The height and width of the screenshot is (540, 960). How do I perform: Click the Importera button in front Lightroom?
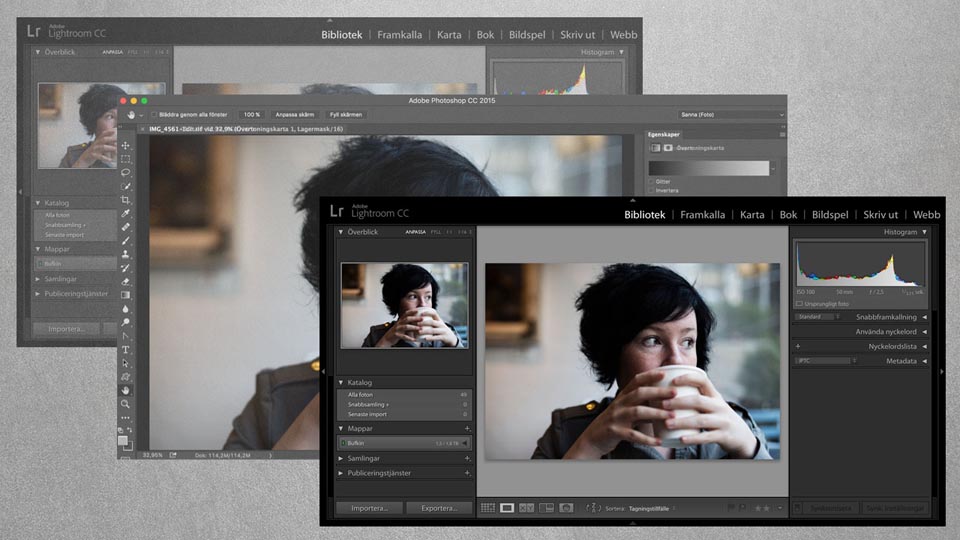369,508
